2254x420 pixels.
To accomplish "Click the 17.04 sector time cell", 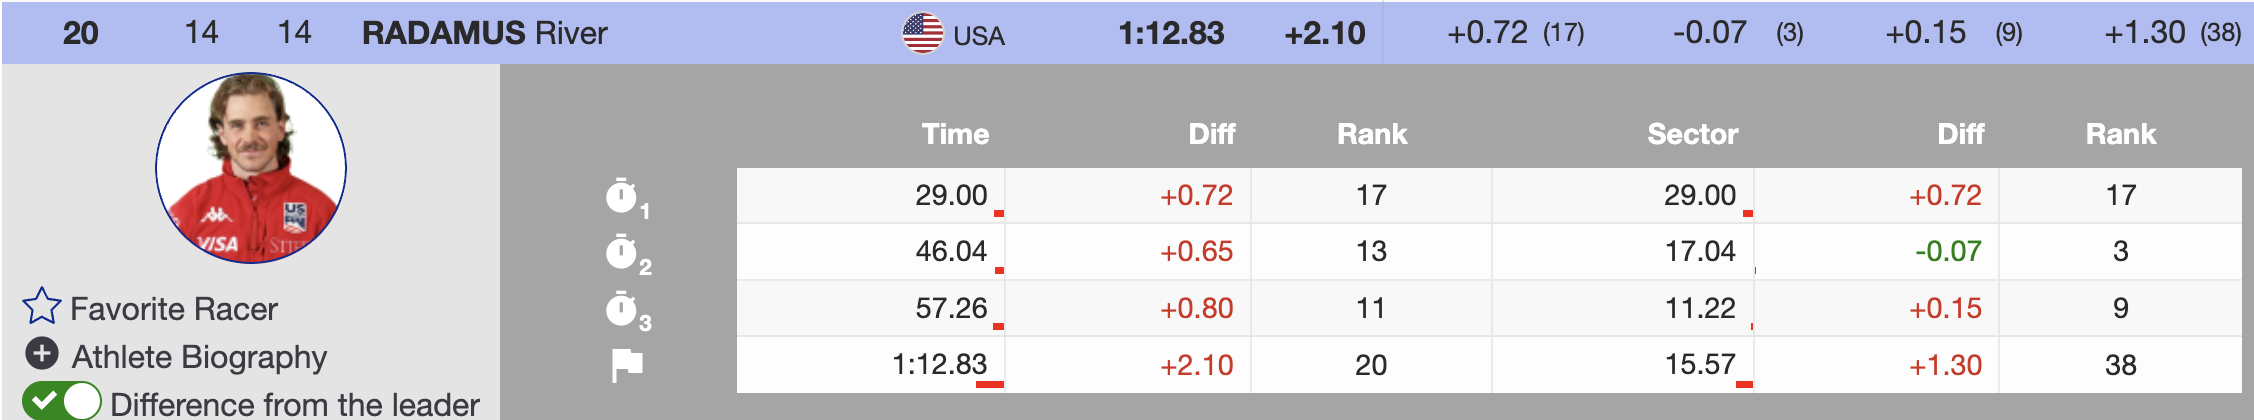I will [1699, 252].
